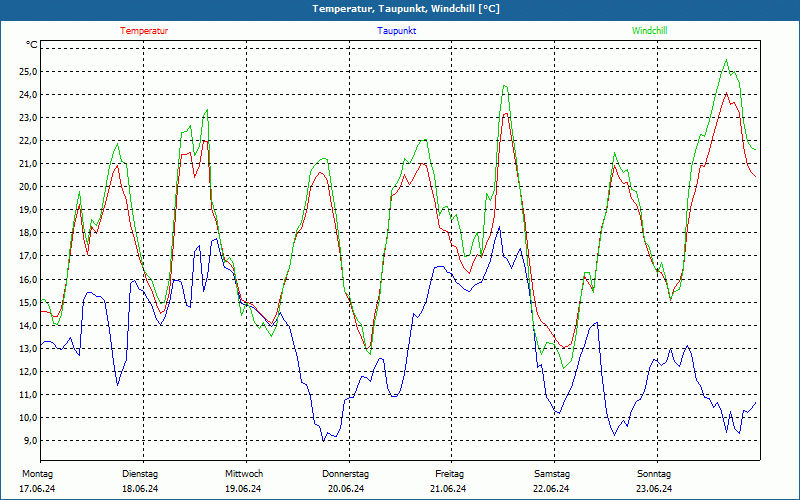This screenshot has height=500, width=800.
Task: Click the 16,0 y-axis value
Action: 28,279
